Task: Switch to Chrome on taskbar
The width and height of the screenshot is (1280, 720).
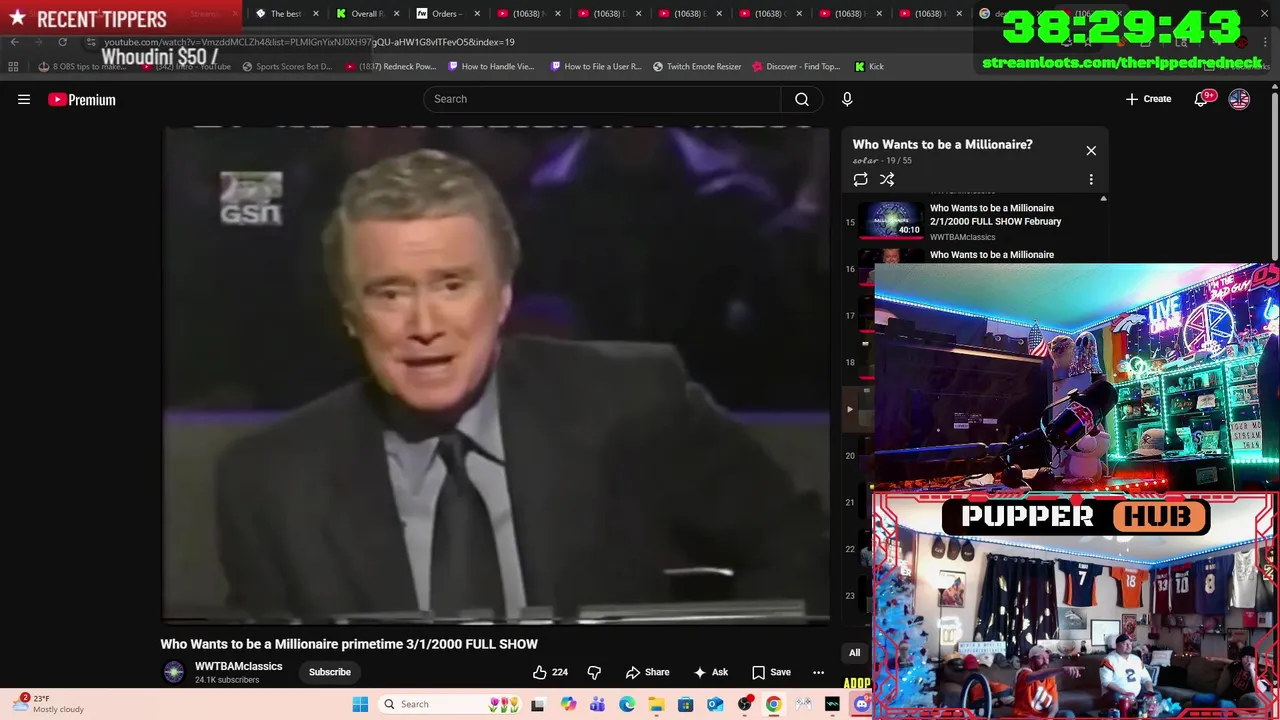Action: 774,704
